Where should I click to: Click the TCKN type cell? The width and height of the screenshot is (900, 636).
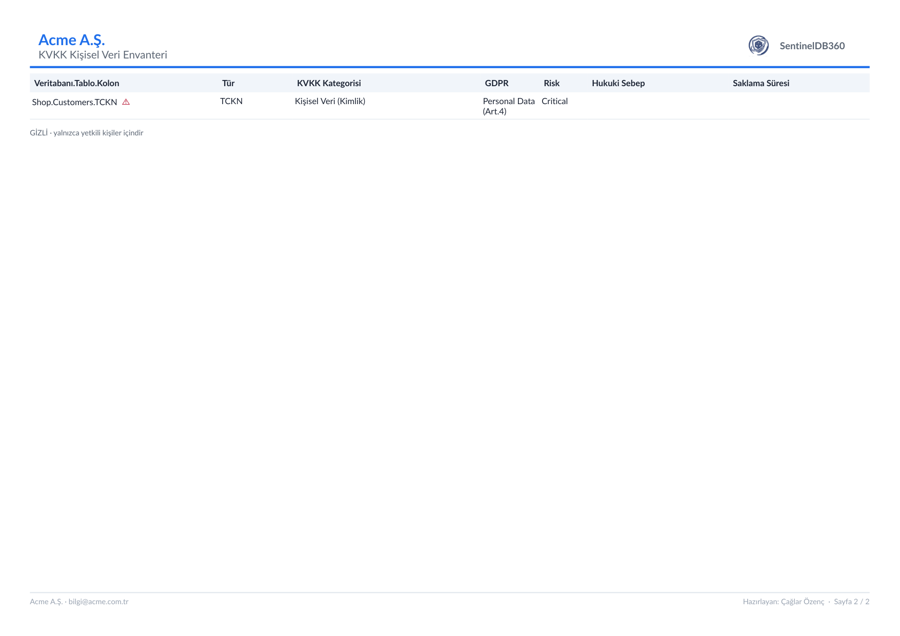(x=231, y=101)
